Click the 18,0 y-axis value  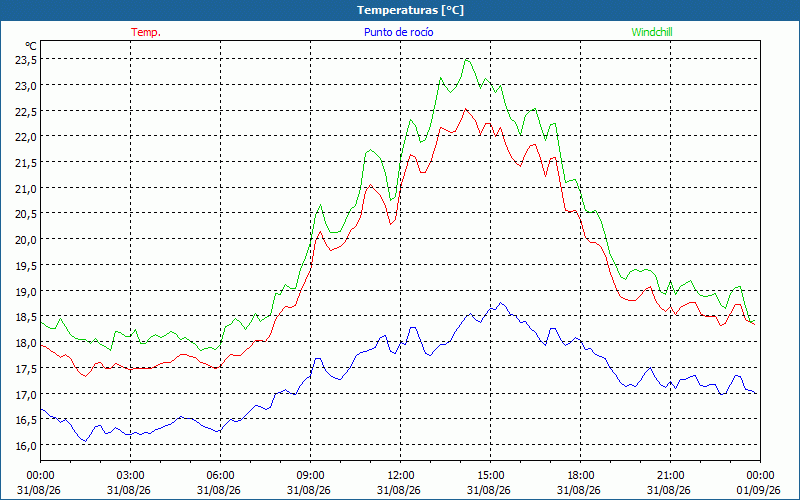(x=26, y=343)
